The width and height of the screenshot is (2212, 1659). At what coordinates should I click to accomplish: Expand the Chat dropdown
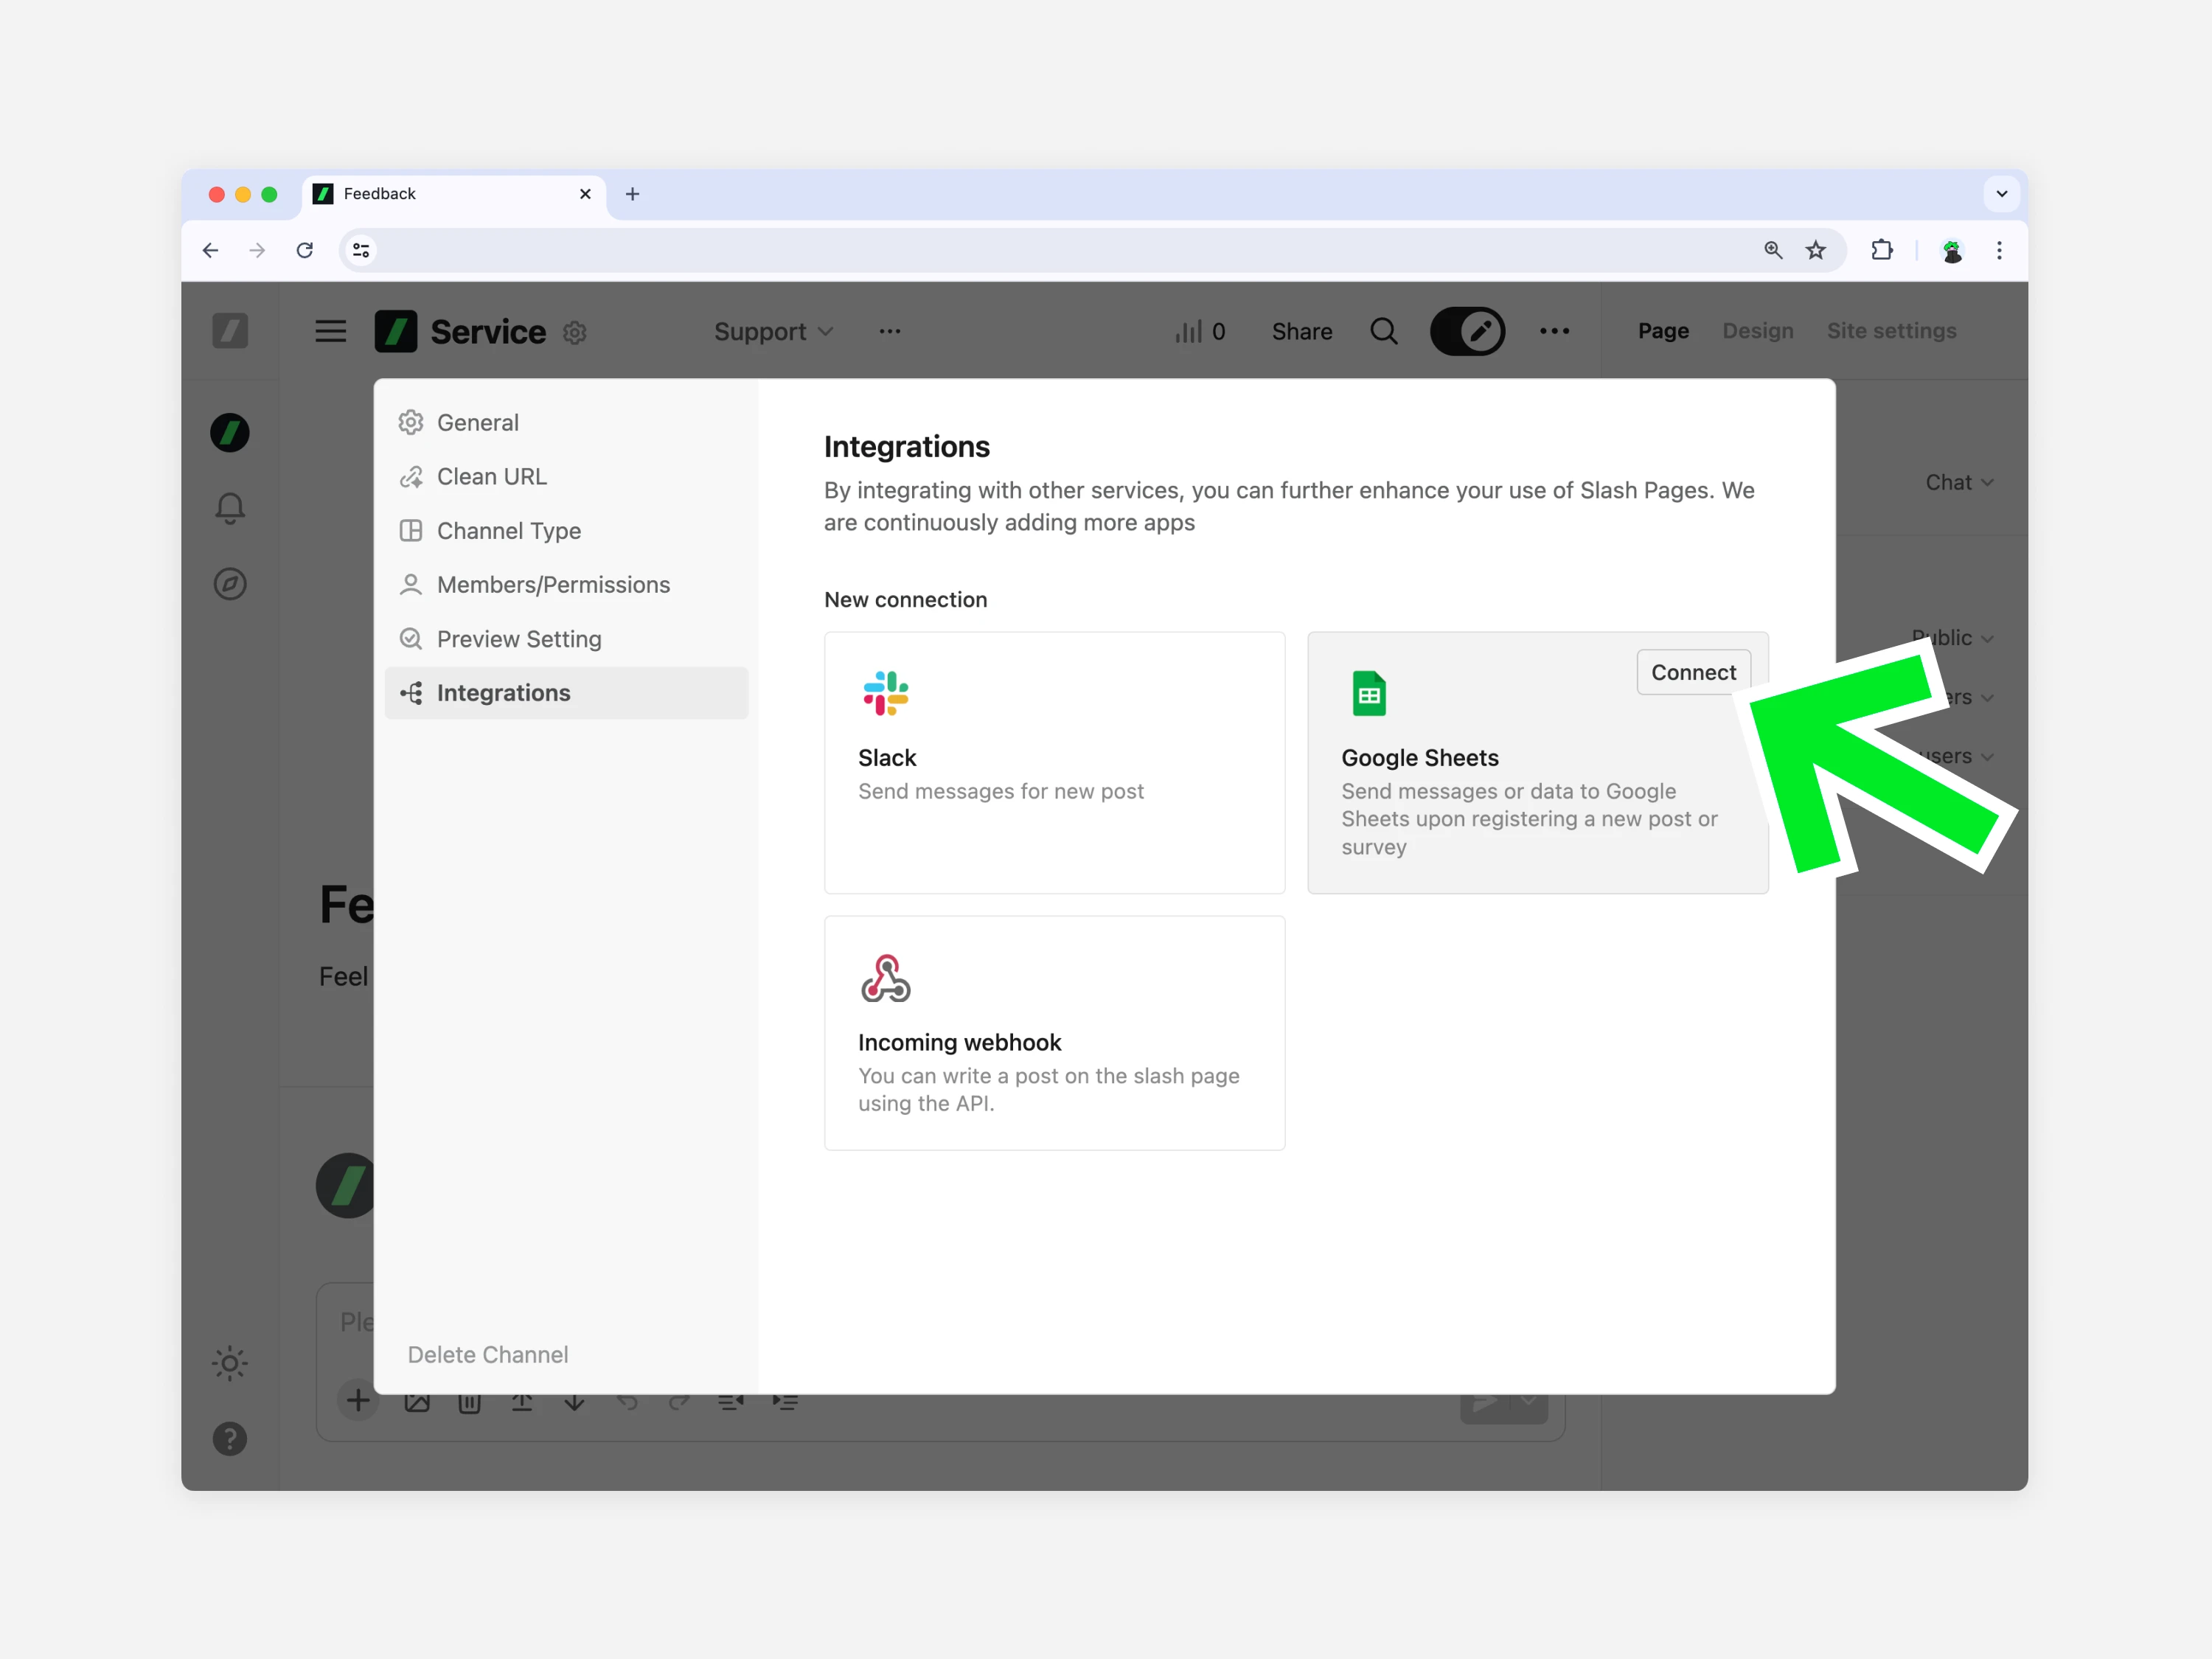pyautogui.click(x=1959, y=482)
